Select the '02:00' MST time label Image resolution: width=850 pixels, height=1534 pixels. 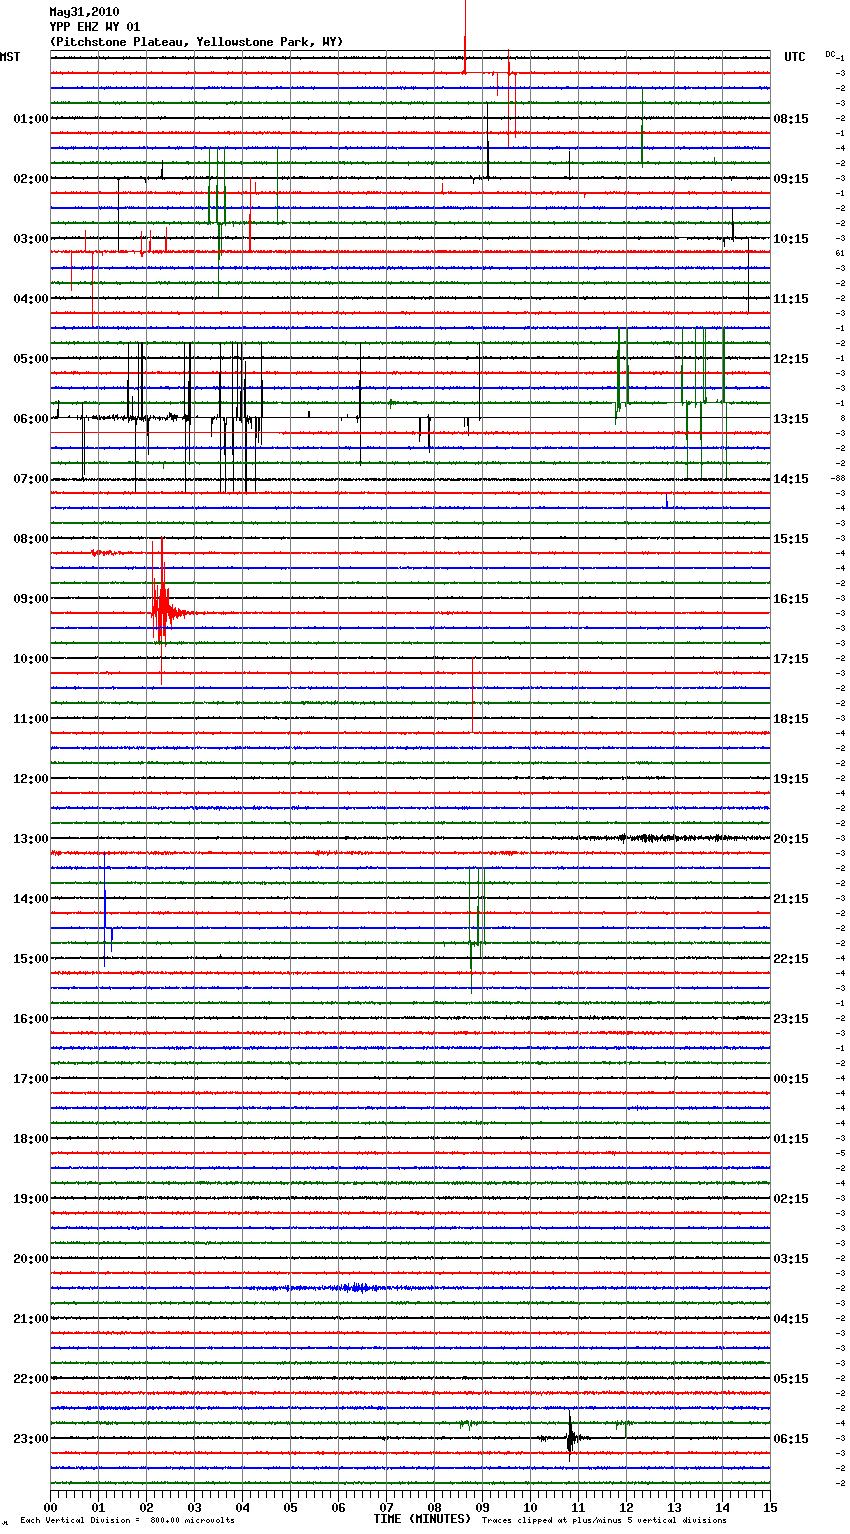(x=31, y=179)
